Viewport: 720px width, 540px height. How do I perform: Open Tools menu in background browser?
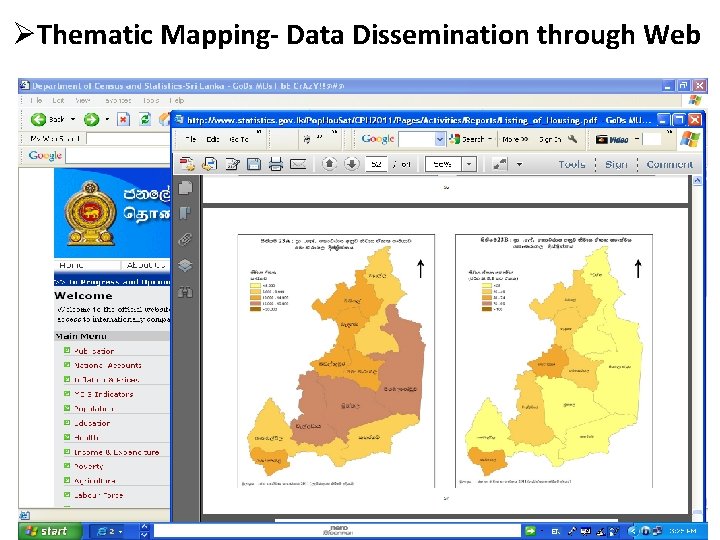click(151, 100)
